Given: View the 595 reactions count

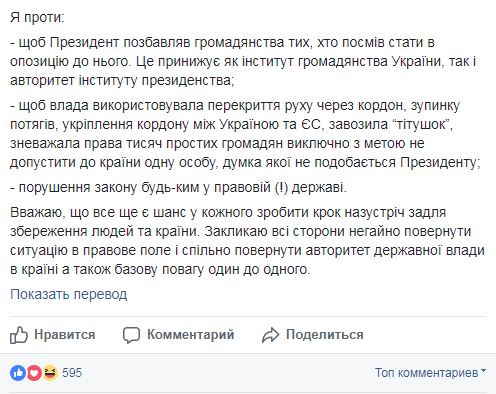Looking at the screenshot, I should tap(72, 373).
